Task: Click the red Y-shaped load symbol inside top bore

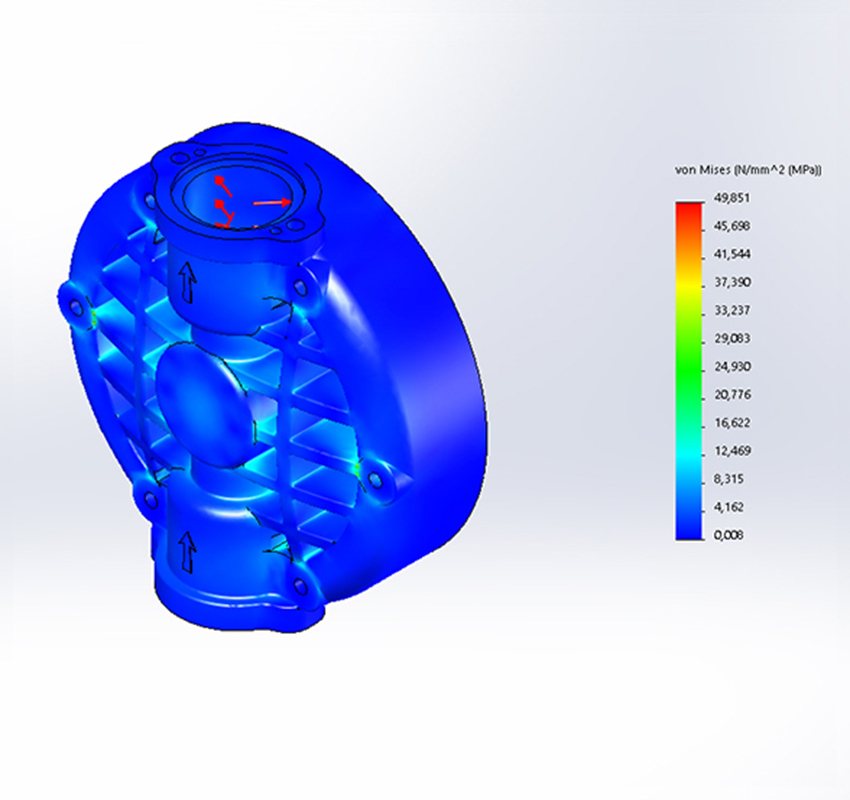Action: (222, 212)
